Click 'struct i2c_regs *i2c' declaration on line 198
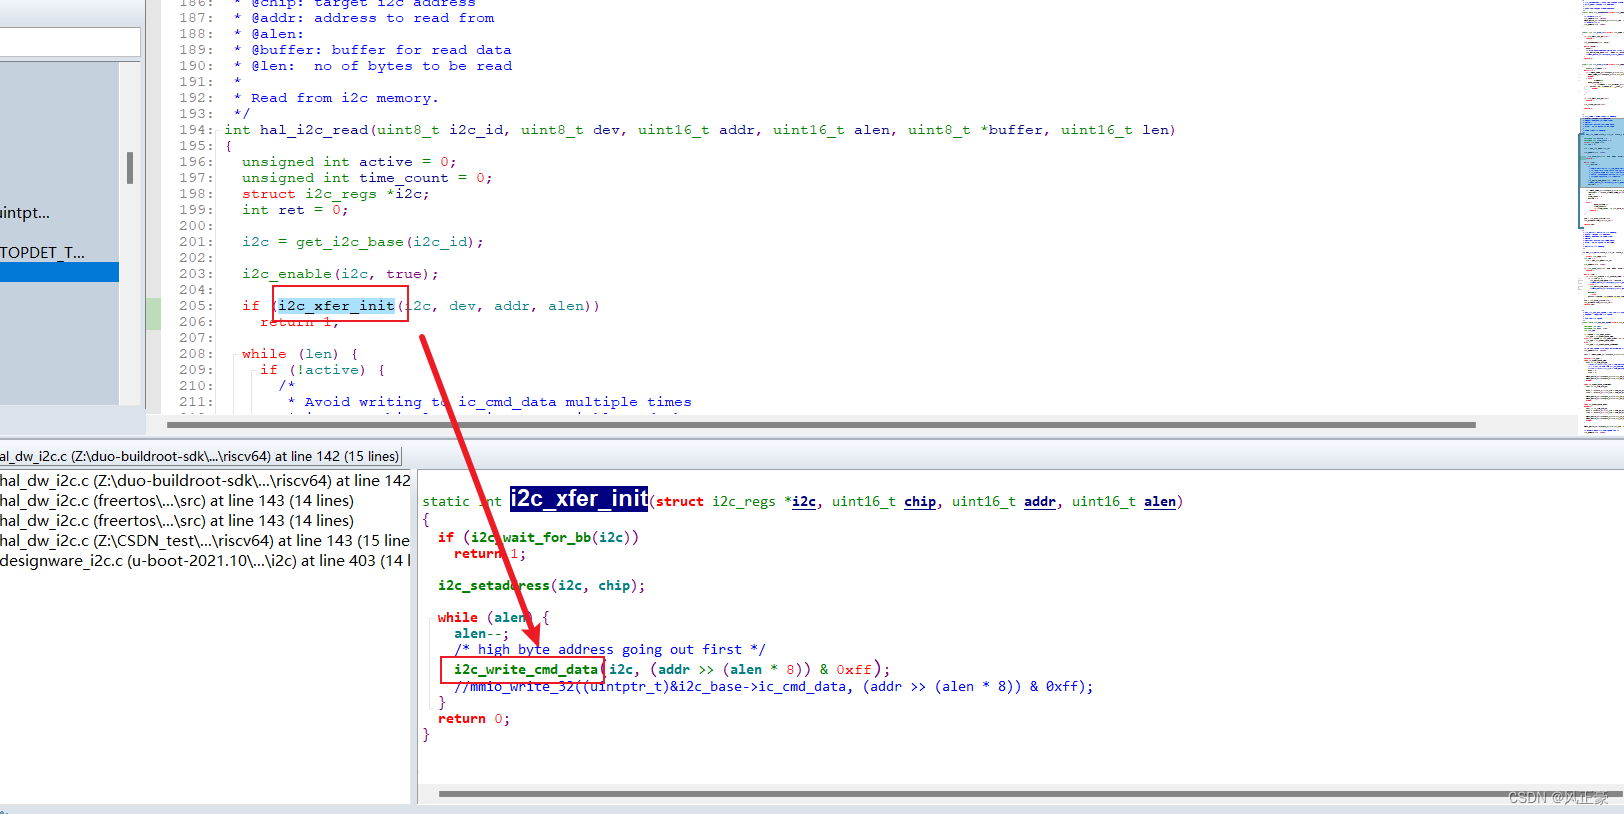1624x814 pixels. click(x=335, y=194)
